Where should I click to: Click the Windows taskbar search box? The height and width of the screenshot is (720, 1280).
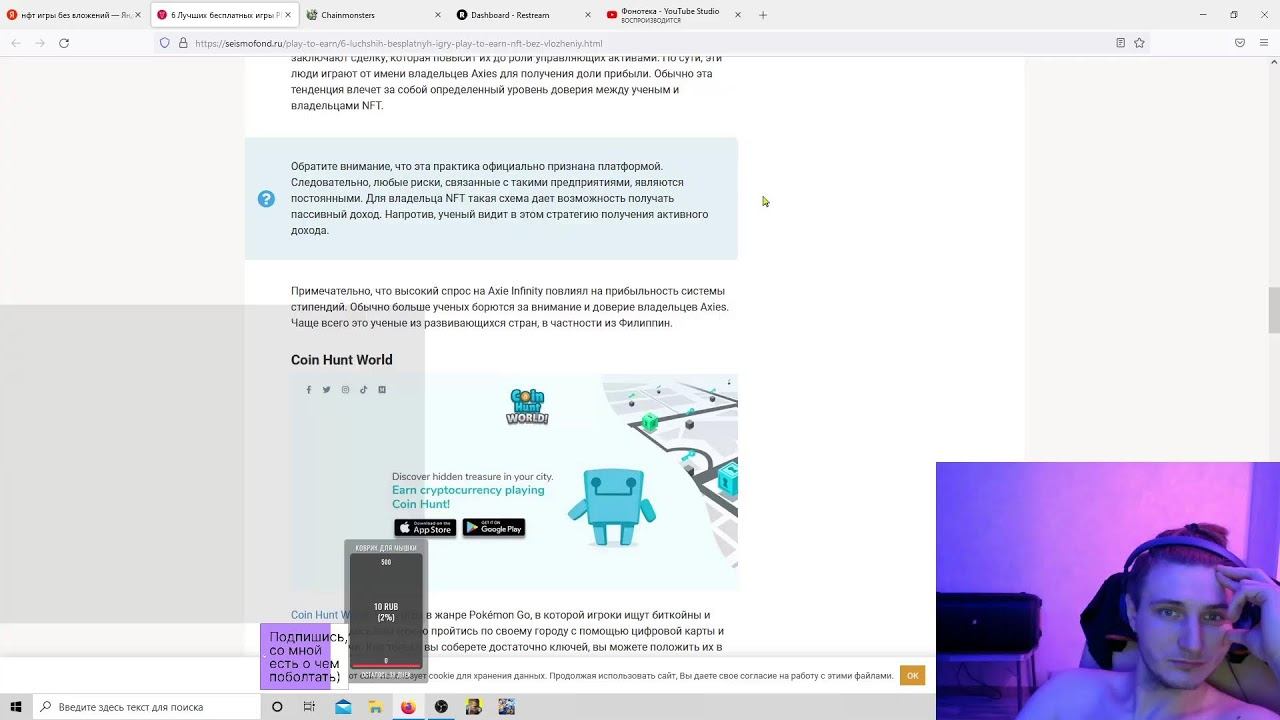coord(147,707)
